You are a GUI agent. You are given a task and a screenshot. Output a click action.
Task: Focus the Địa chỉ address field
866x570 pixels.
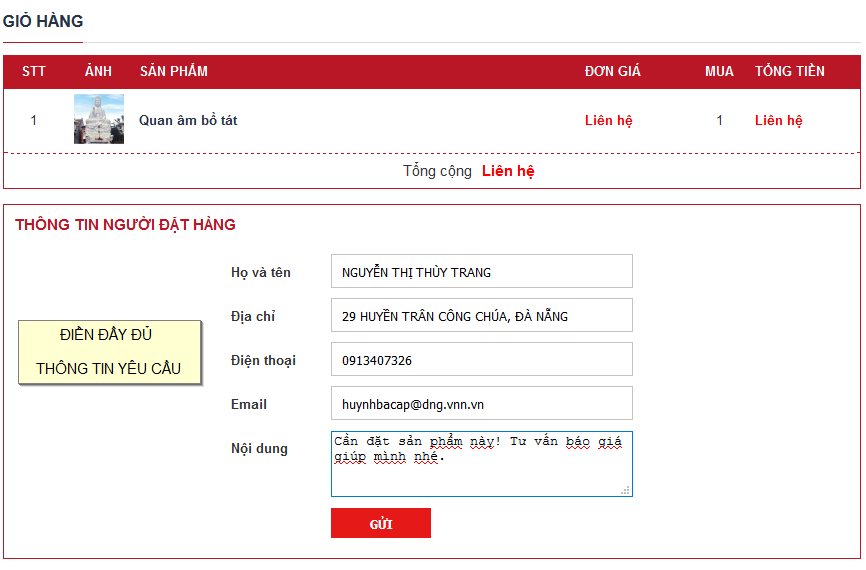pos(481,315)
